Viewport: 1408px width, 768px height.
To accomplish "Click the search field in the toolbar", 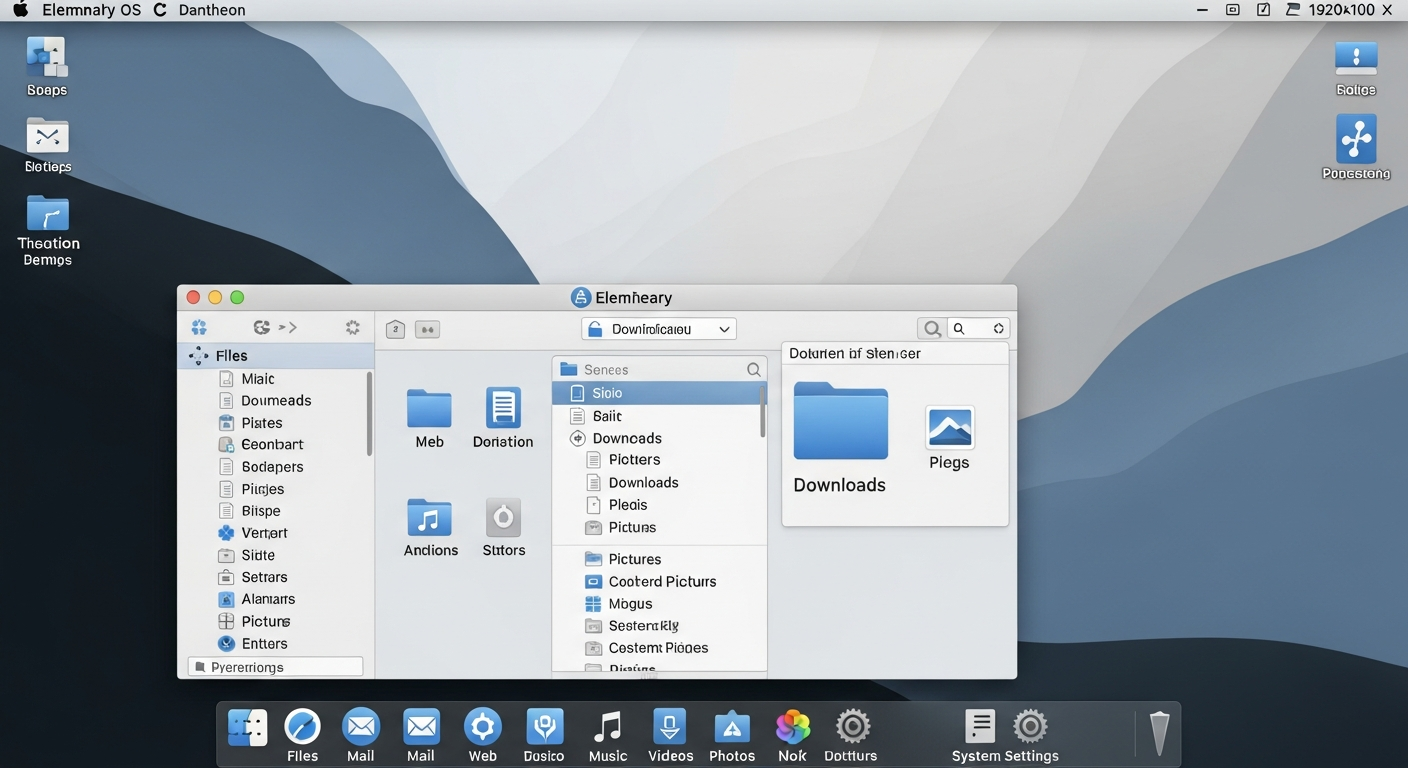I will 976,328.
